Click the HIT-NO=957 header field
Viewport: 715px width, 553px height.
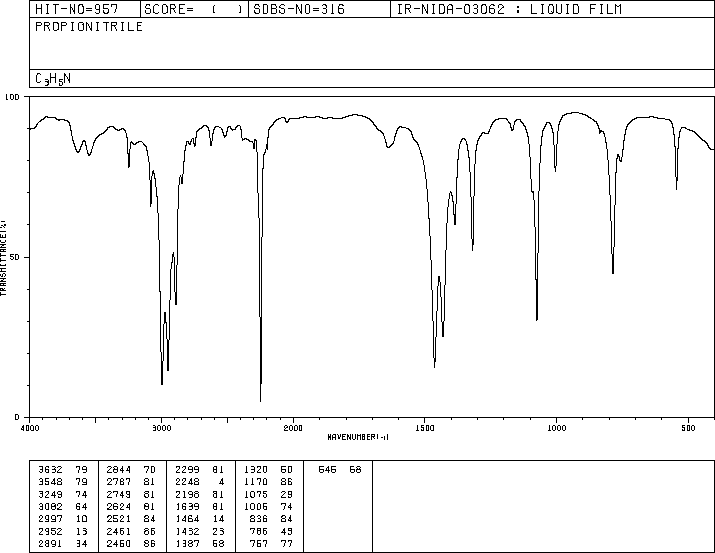click(85, 9)
